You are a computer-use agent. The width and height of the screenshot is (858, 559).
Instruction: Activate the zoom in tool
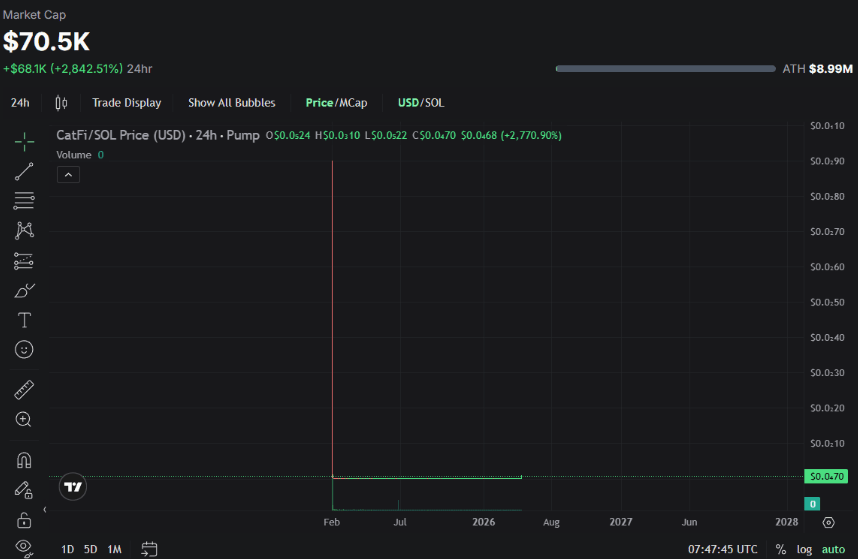click(x=24, y=420)
